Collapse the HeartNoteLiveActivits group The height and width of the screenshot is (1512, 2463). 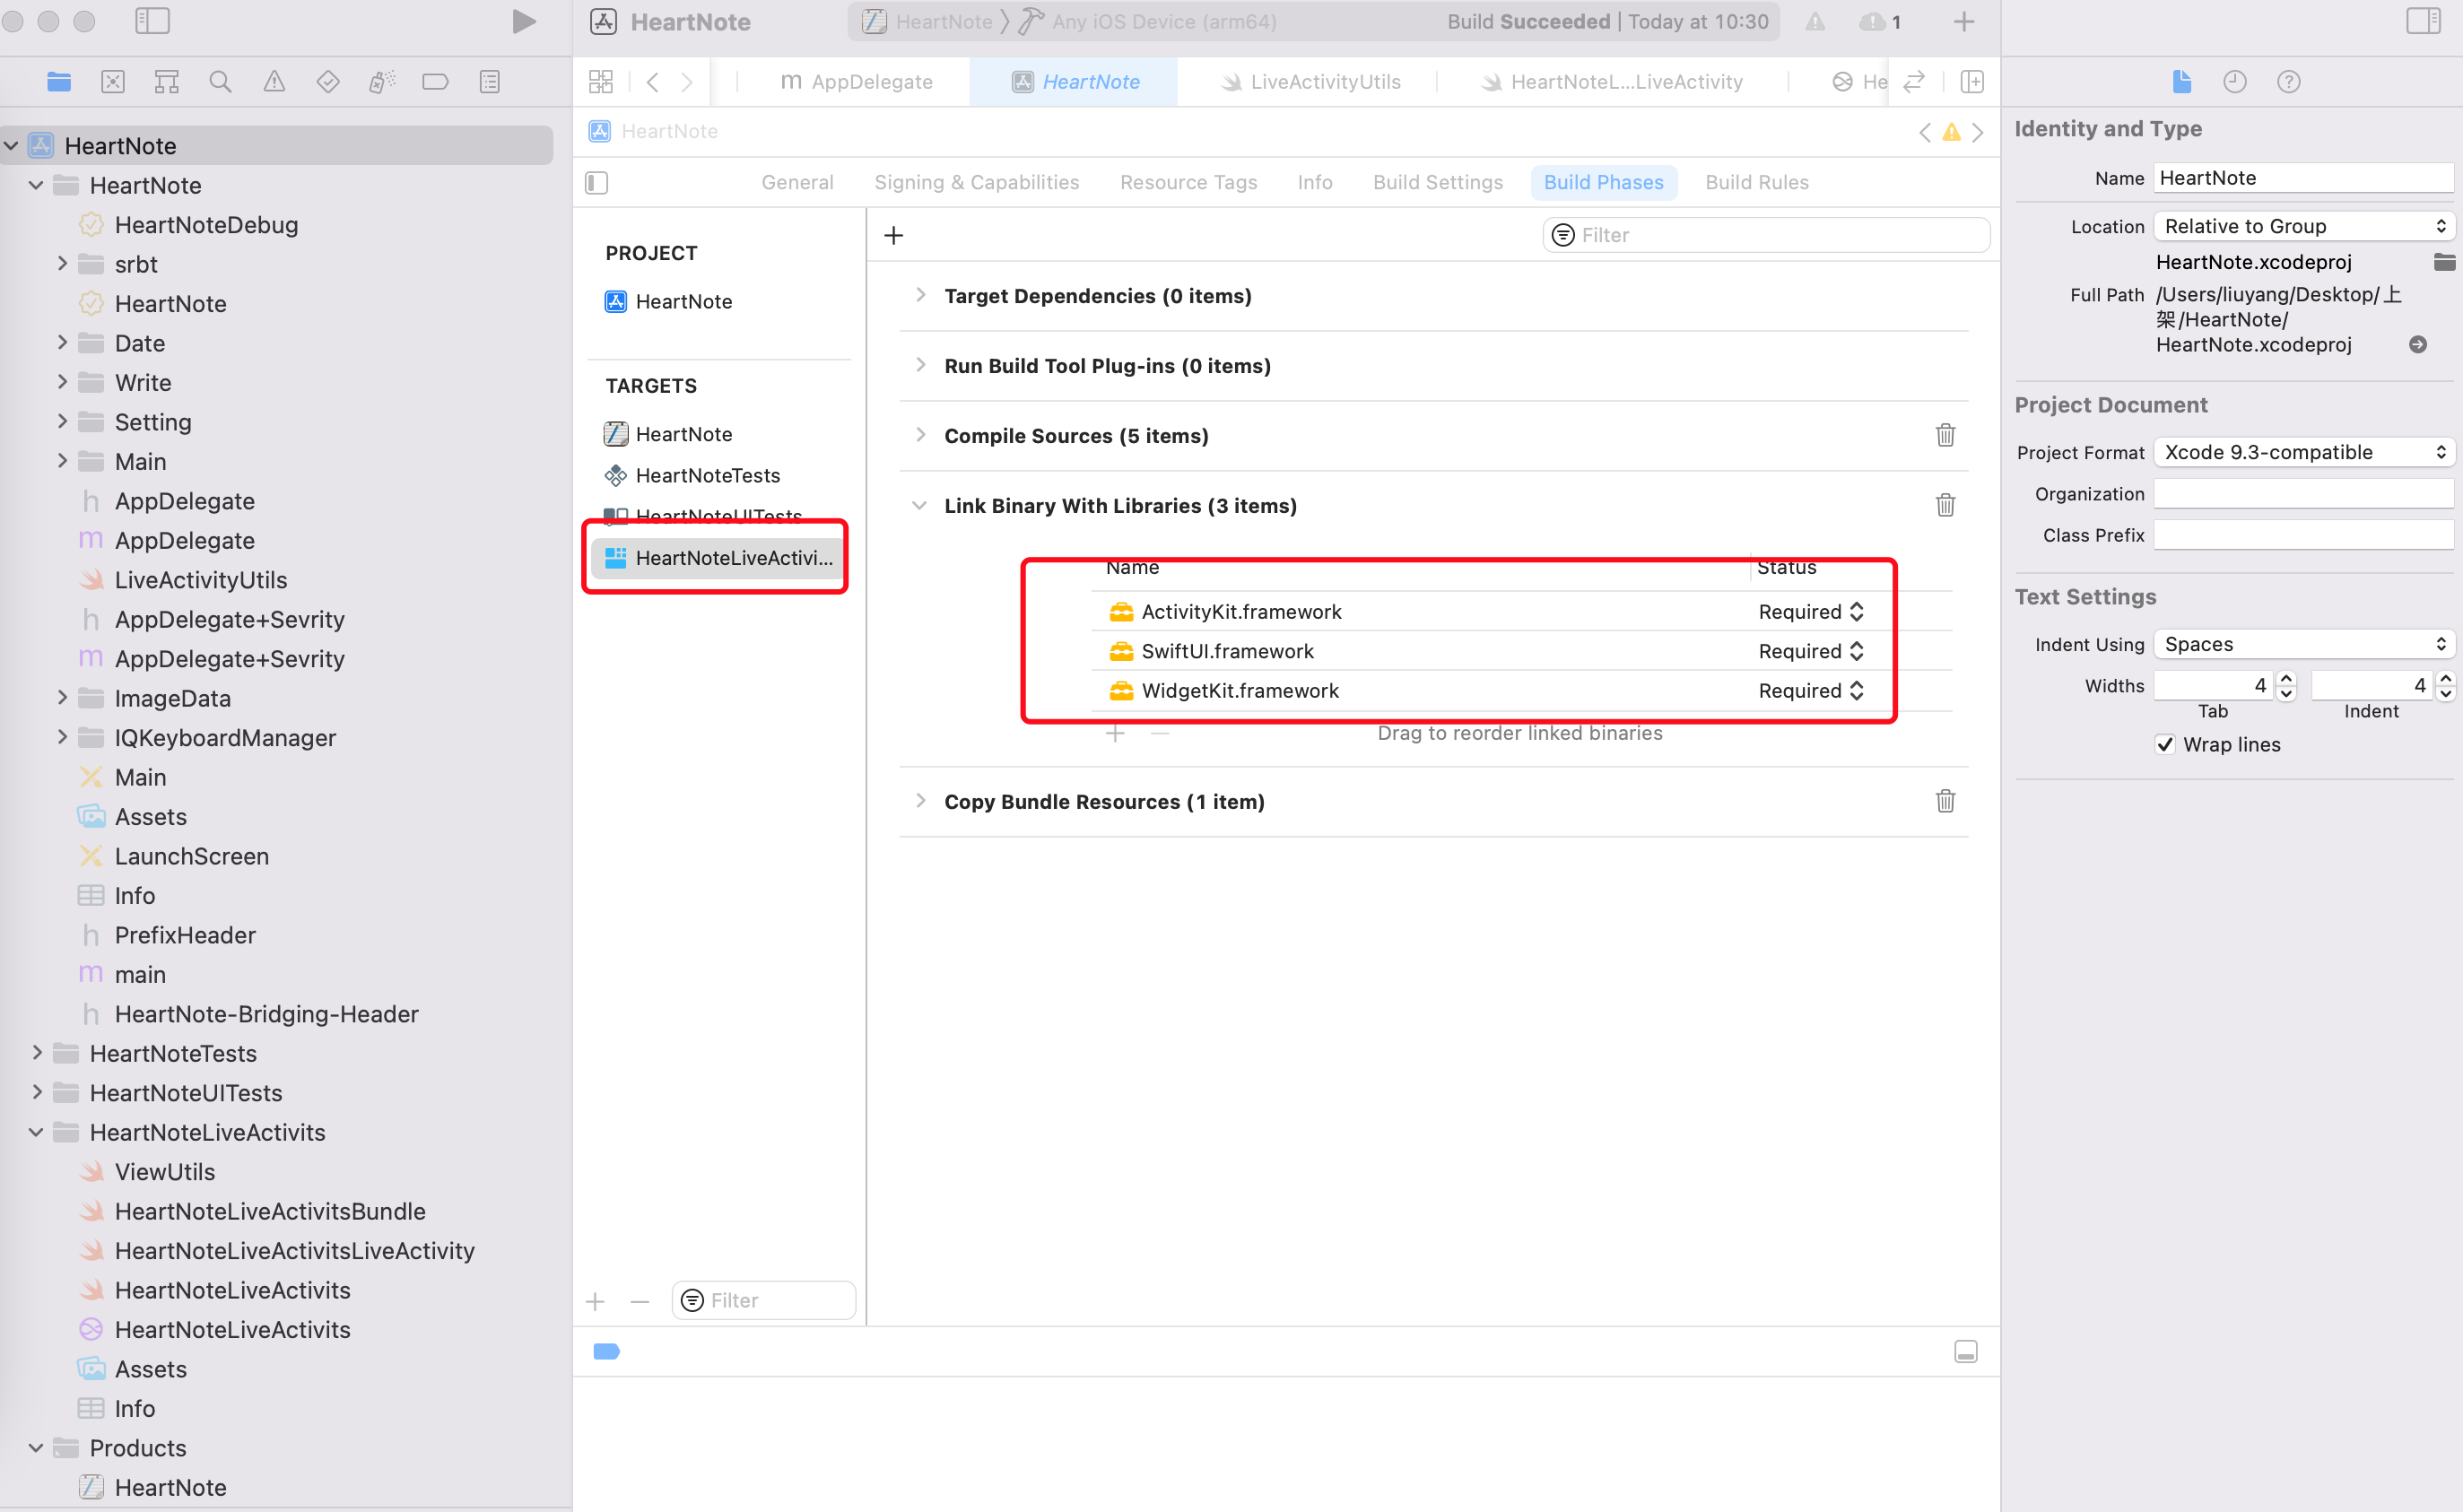36,1131
